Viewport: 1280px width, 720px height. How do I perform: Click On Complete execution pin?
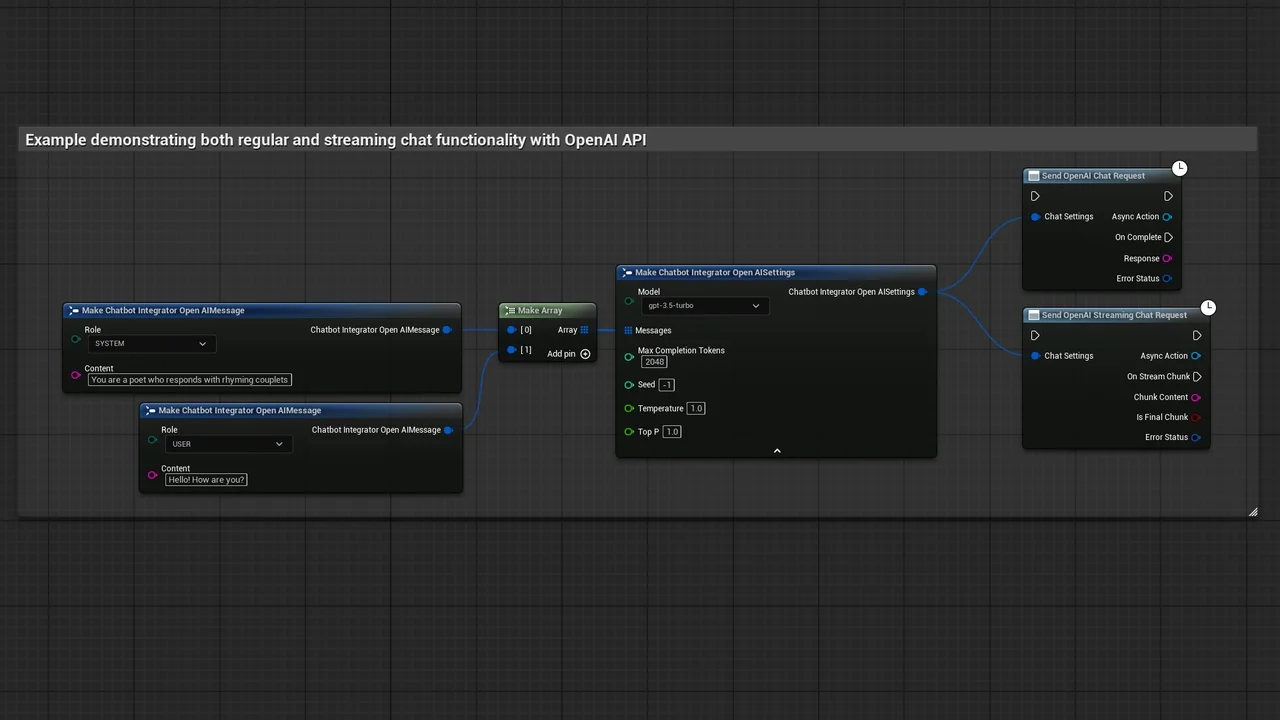pyautogui.click(x=1168, y=238)
